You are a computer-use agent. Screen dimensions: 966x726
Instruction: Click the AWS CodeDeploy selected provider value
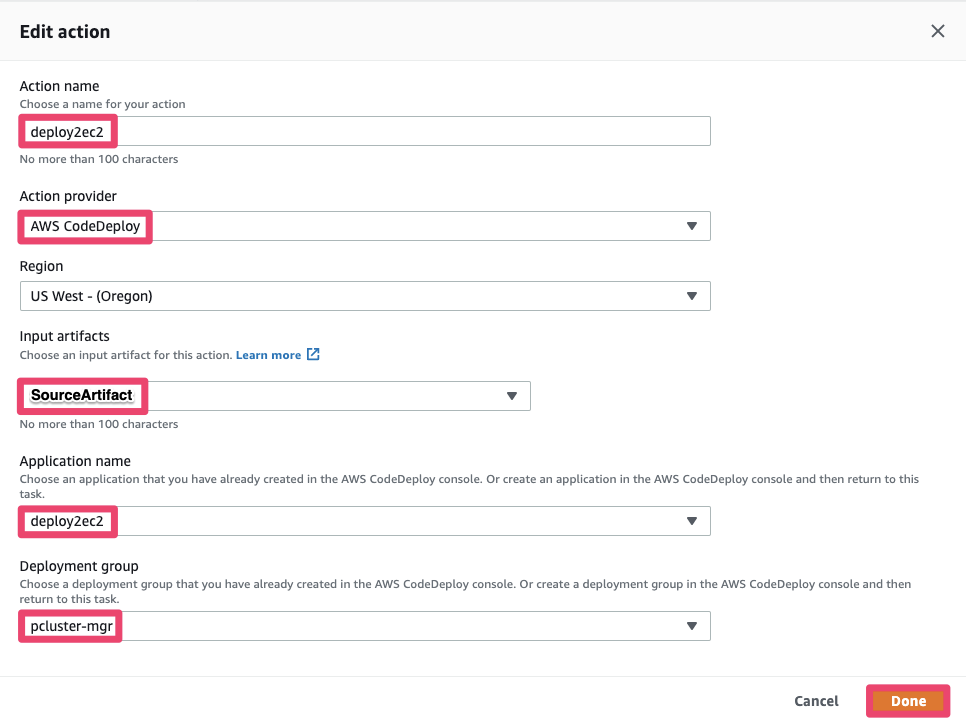(85, 226)
